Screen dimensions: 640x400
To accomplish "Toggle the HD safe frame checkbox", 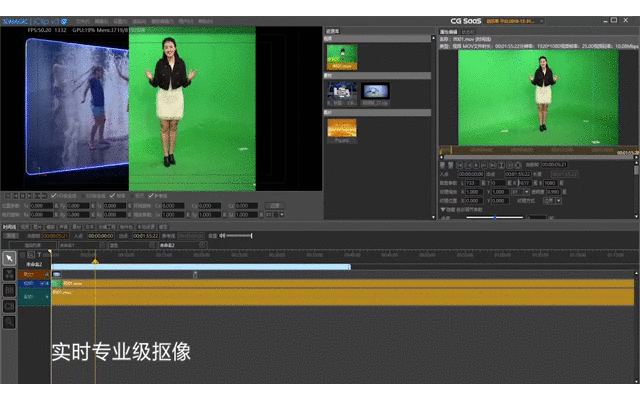I will point(53,196).
